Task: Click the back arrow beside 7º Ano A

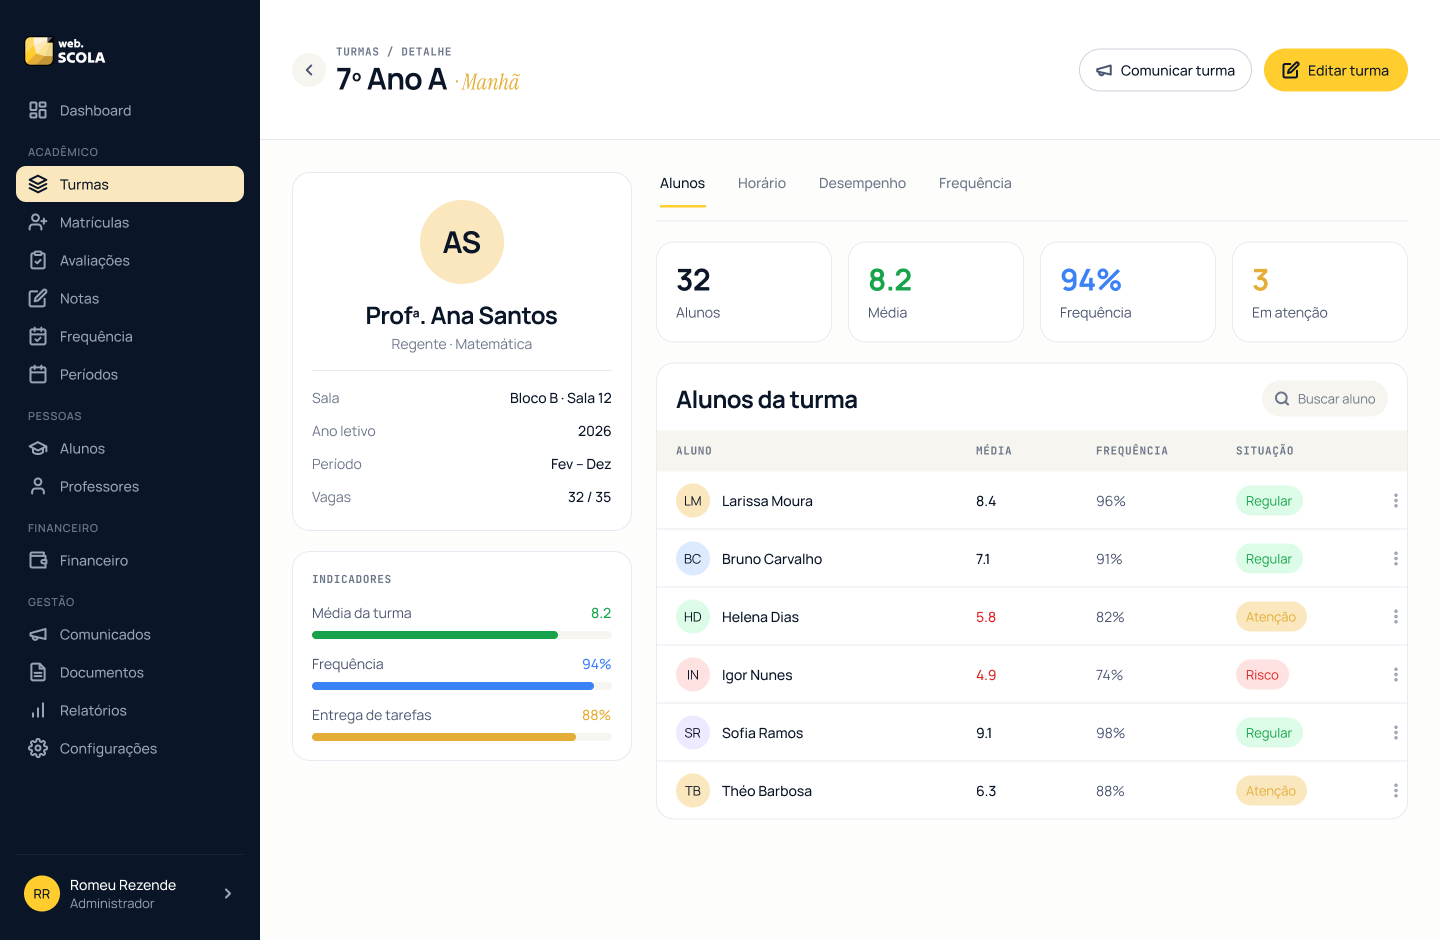Action: (x=309, y=70)
